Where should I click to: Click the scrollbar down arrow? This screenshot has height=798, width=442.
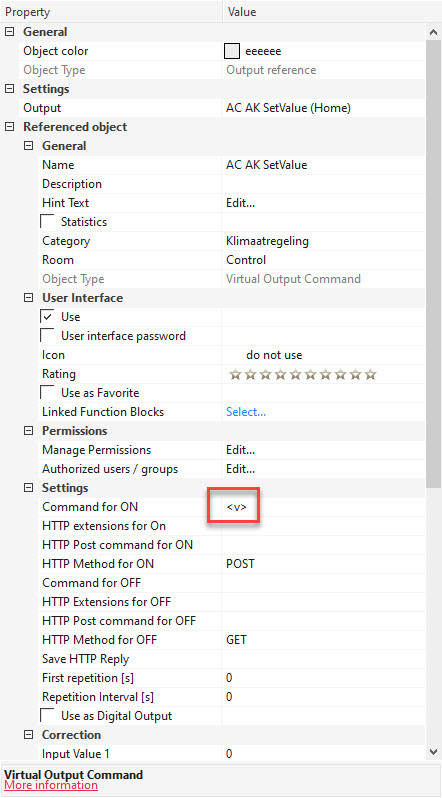(433, 751)
